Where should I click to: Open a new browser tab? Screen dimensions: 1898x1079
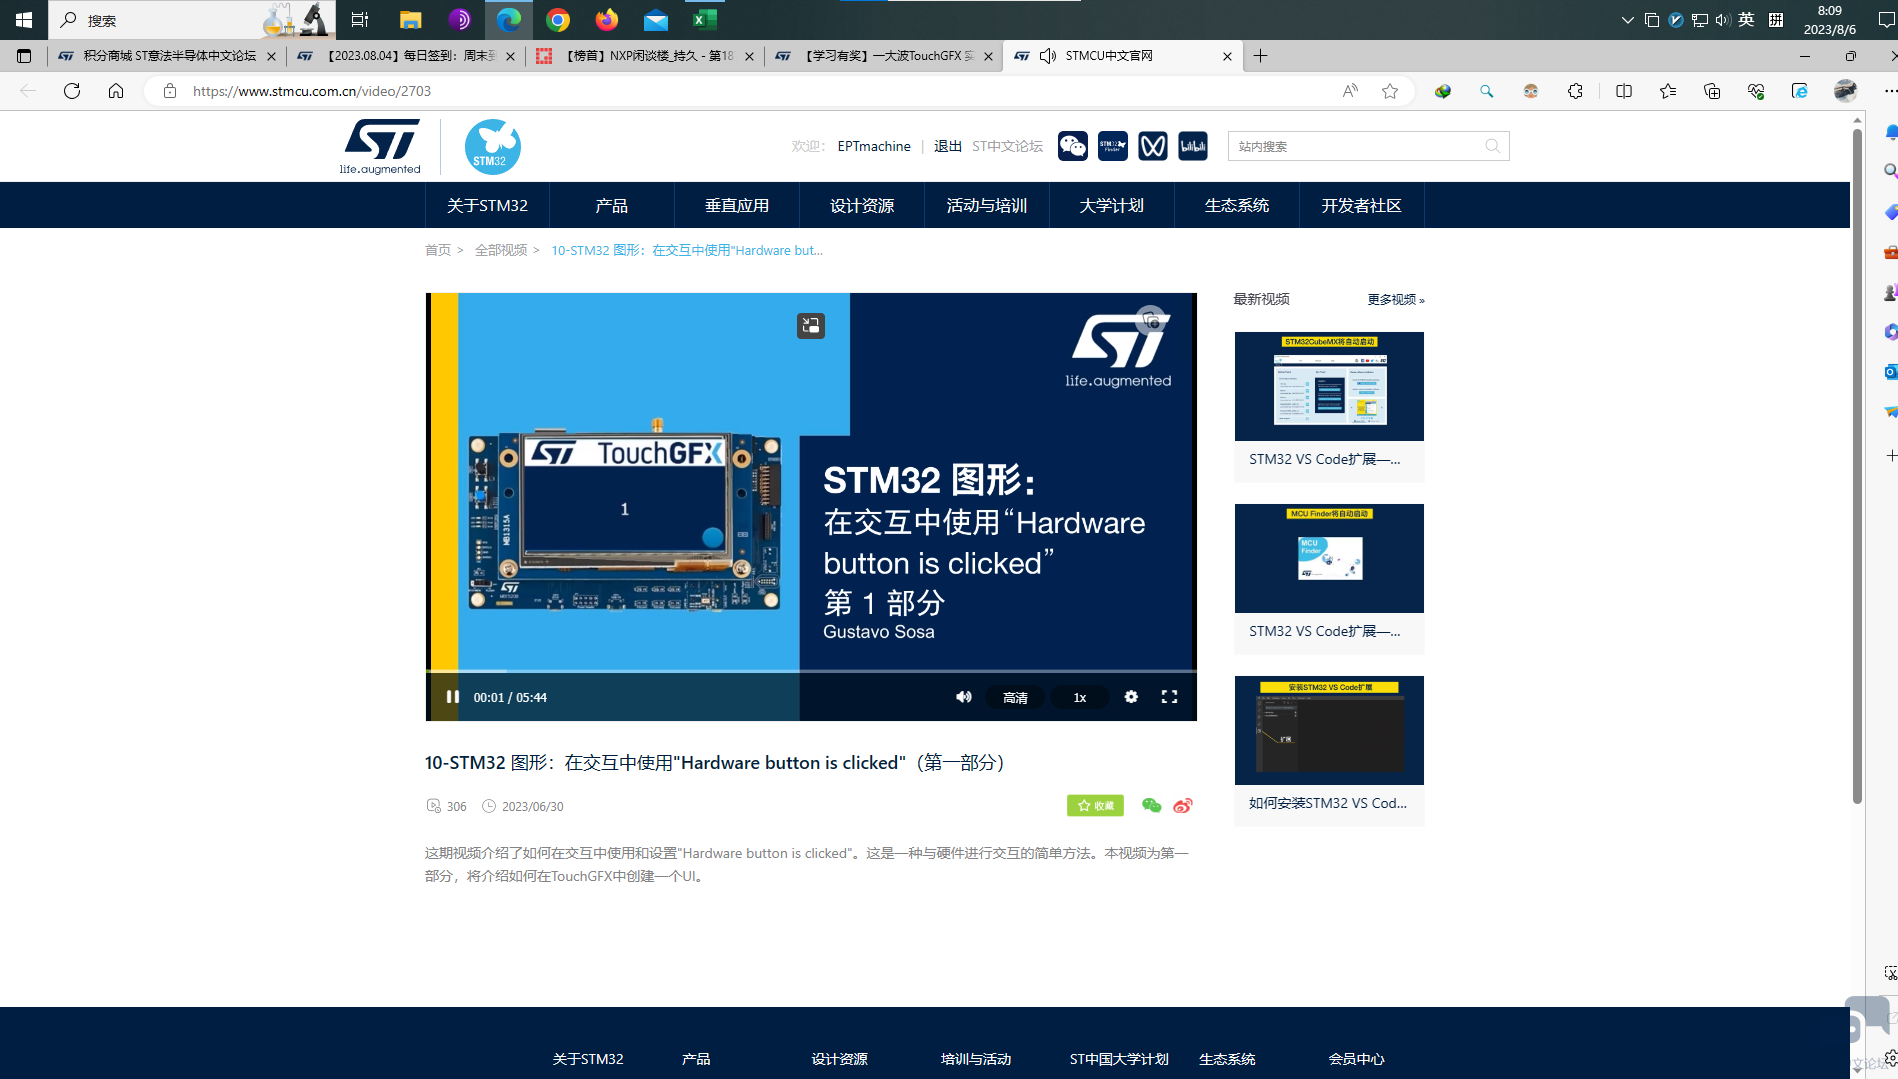(x=1260, y=56)
